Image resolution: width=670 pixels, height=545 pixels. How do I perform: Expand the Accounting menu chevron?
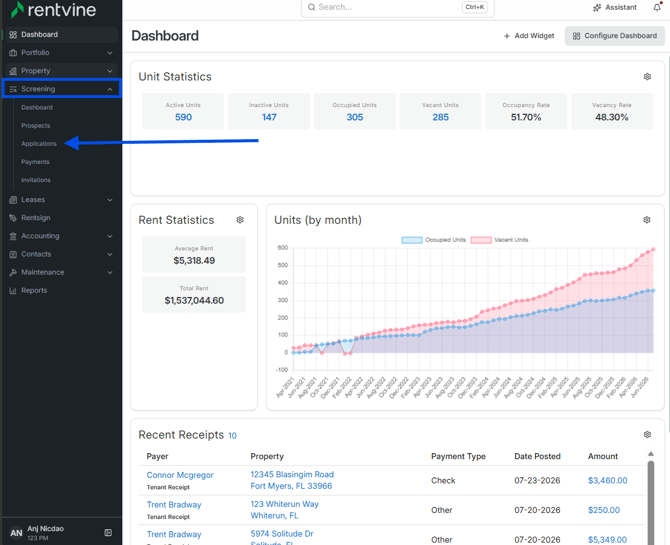click(x=110, y=236)
